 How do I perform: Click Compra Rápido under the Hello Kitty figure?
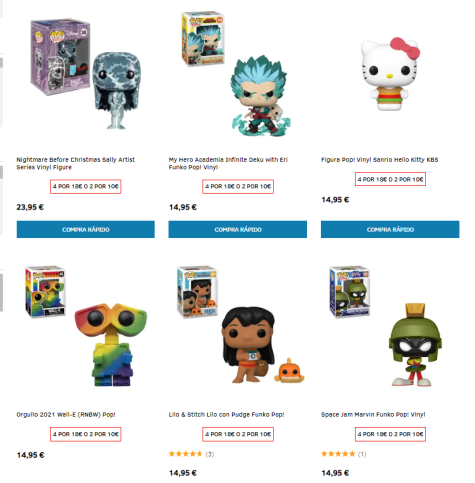click(x=390, y=229)
